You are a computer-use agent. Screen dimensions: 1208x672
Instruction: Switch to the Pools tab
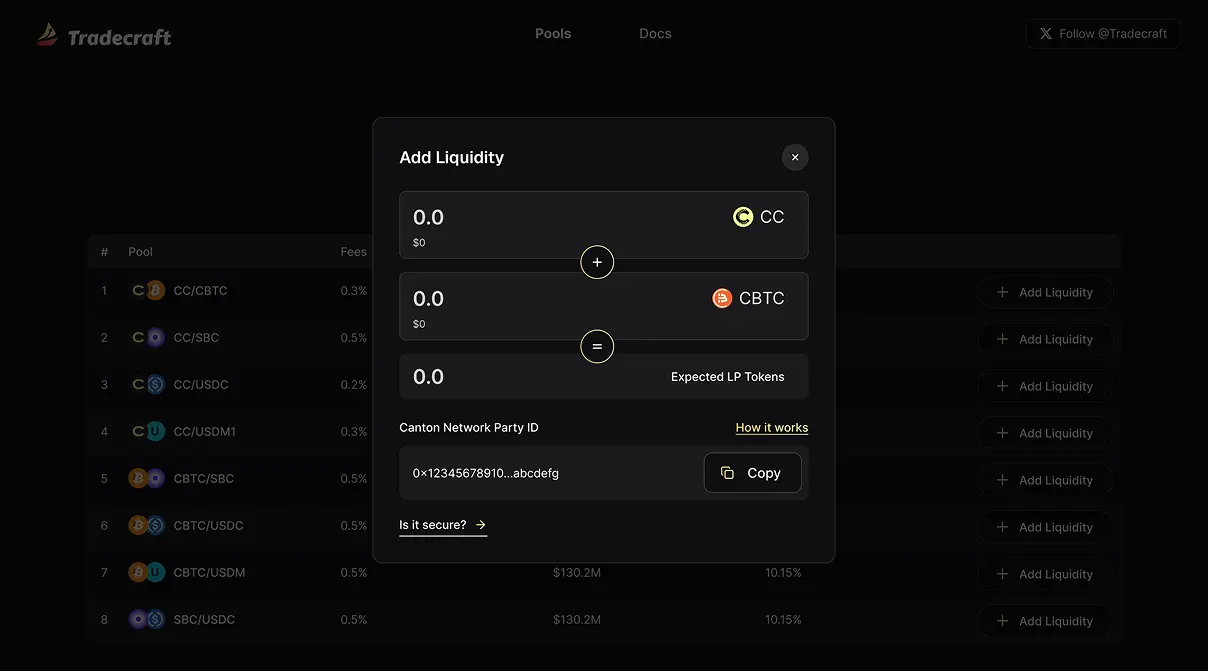553,34
